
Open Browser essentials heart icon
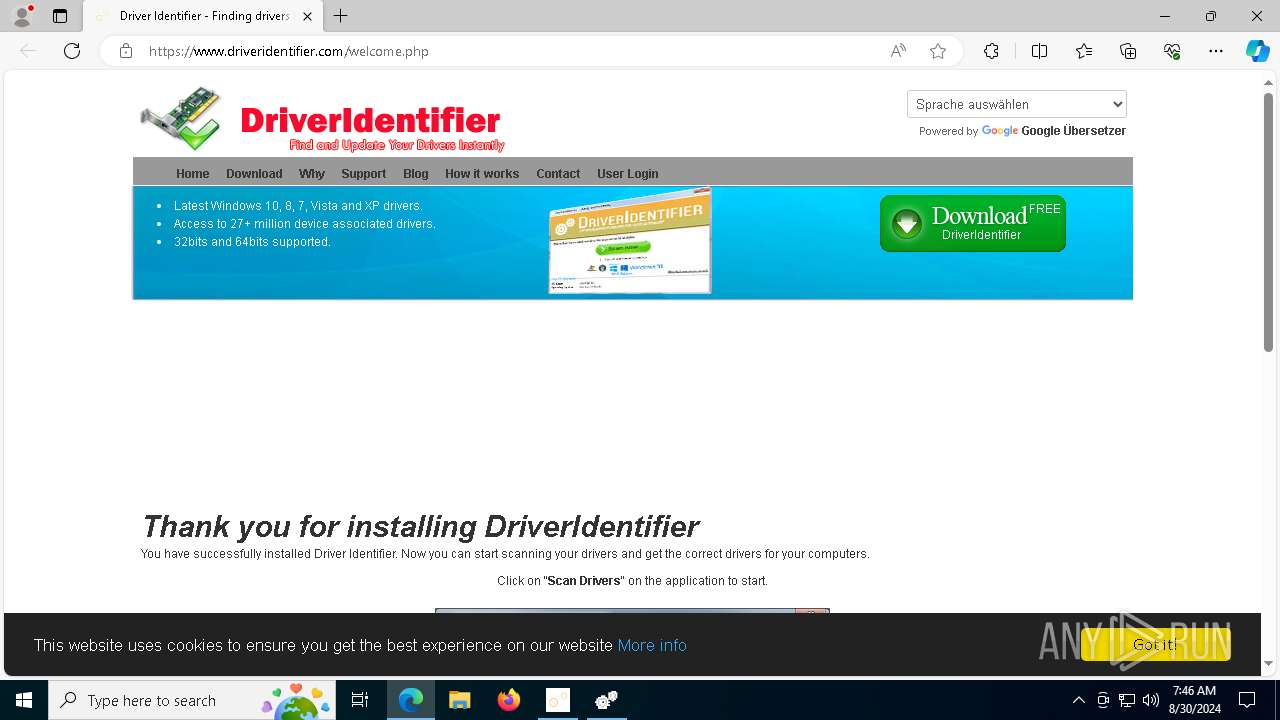point(1172,51)
